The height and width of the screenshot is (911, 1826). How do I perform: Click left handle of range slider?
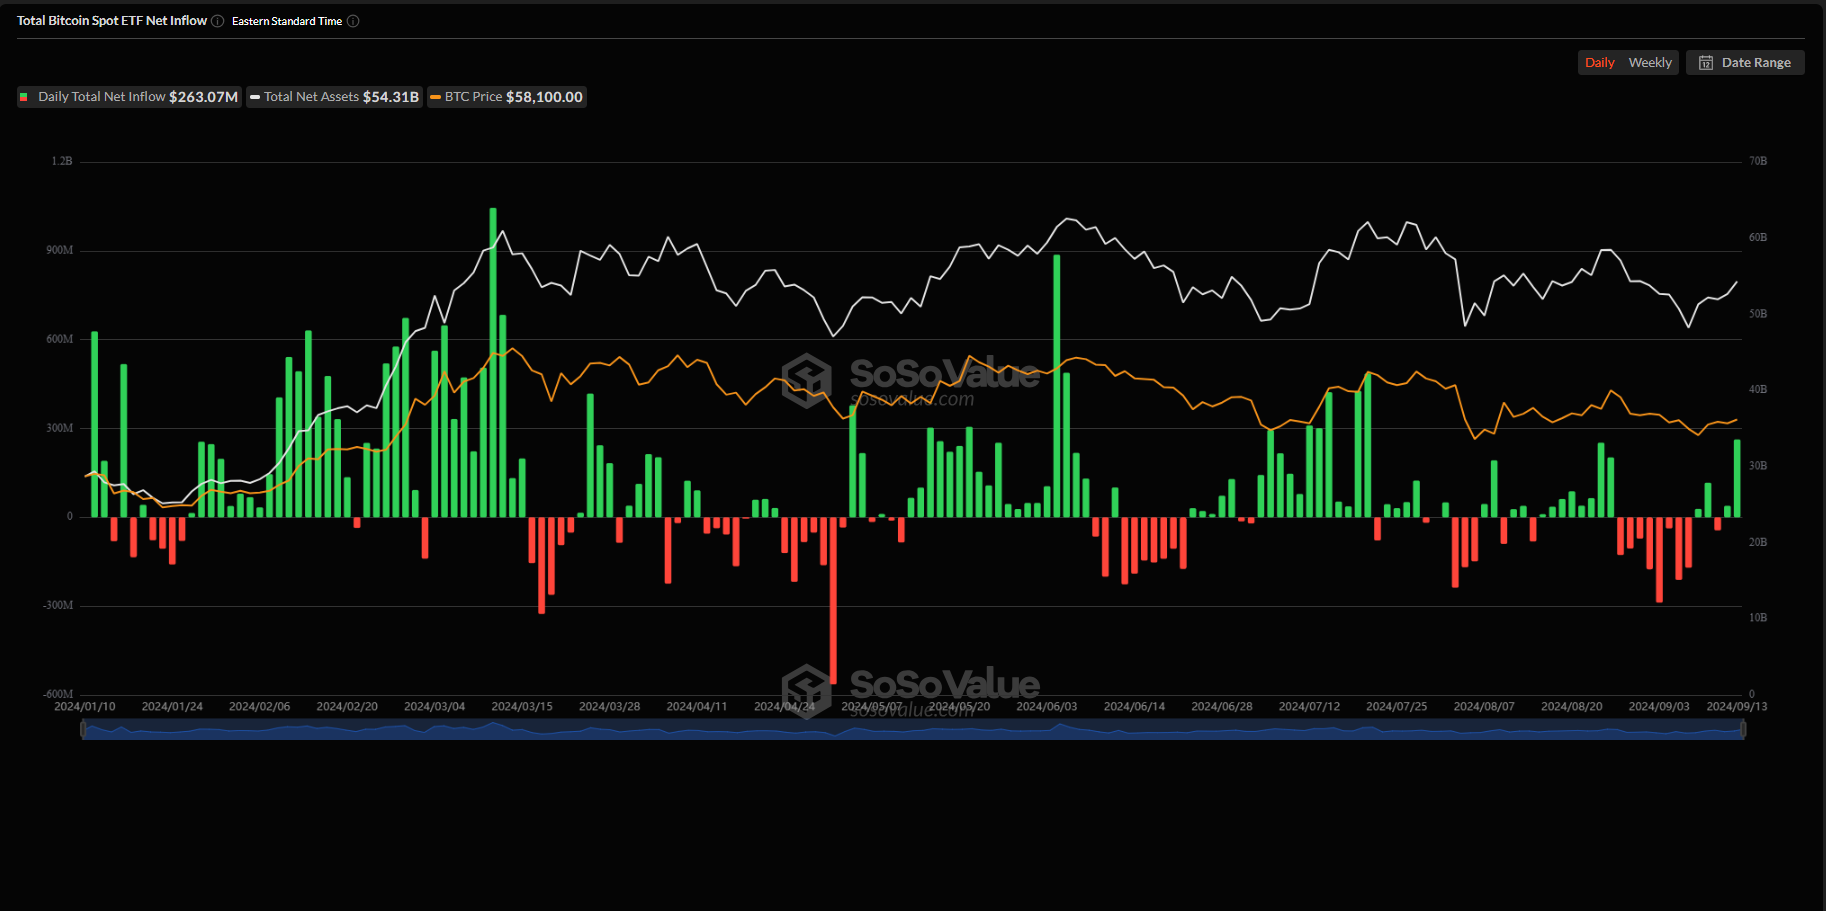point(83,729)
